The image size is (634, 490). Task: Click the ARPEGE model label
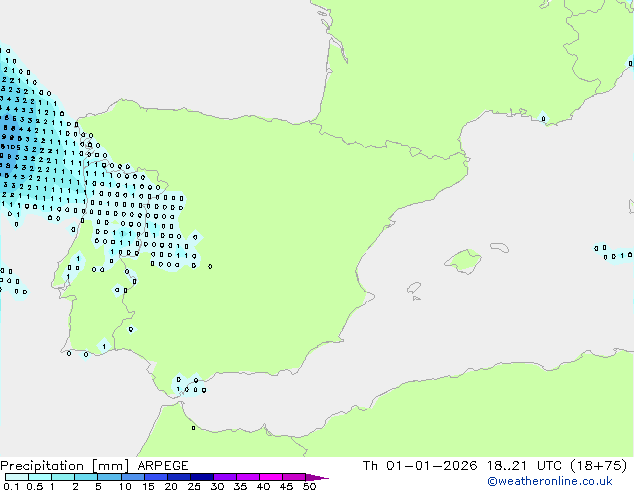click(161, 466)
